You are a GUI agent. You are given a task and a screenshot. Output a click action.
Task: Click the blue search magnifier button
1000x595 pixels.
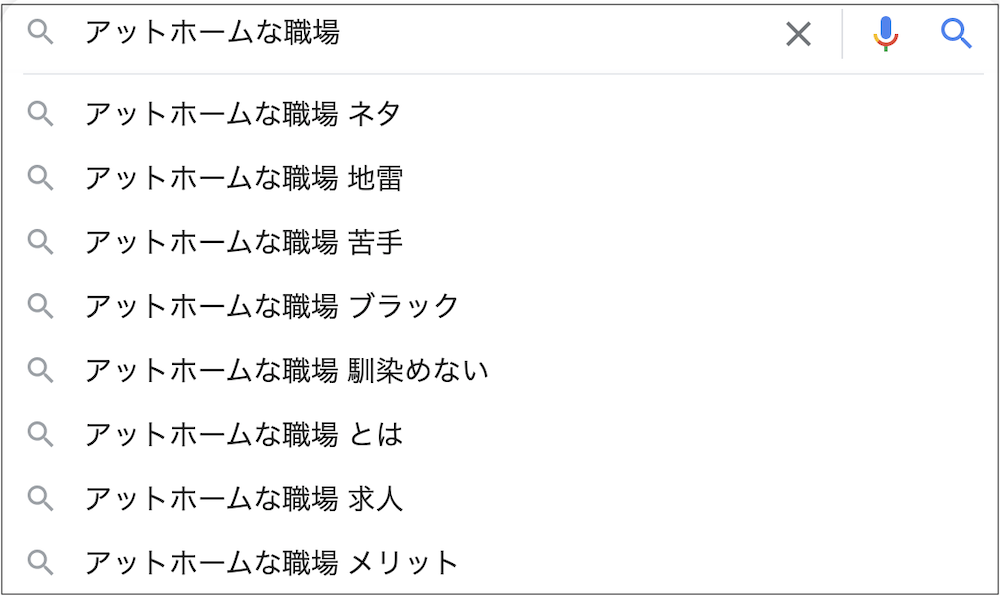point(956,33)
